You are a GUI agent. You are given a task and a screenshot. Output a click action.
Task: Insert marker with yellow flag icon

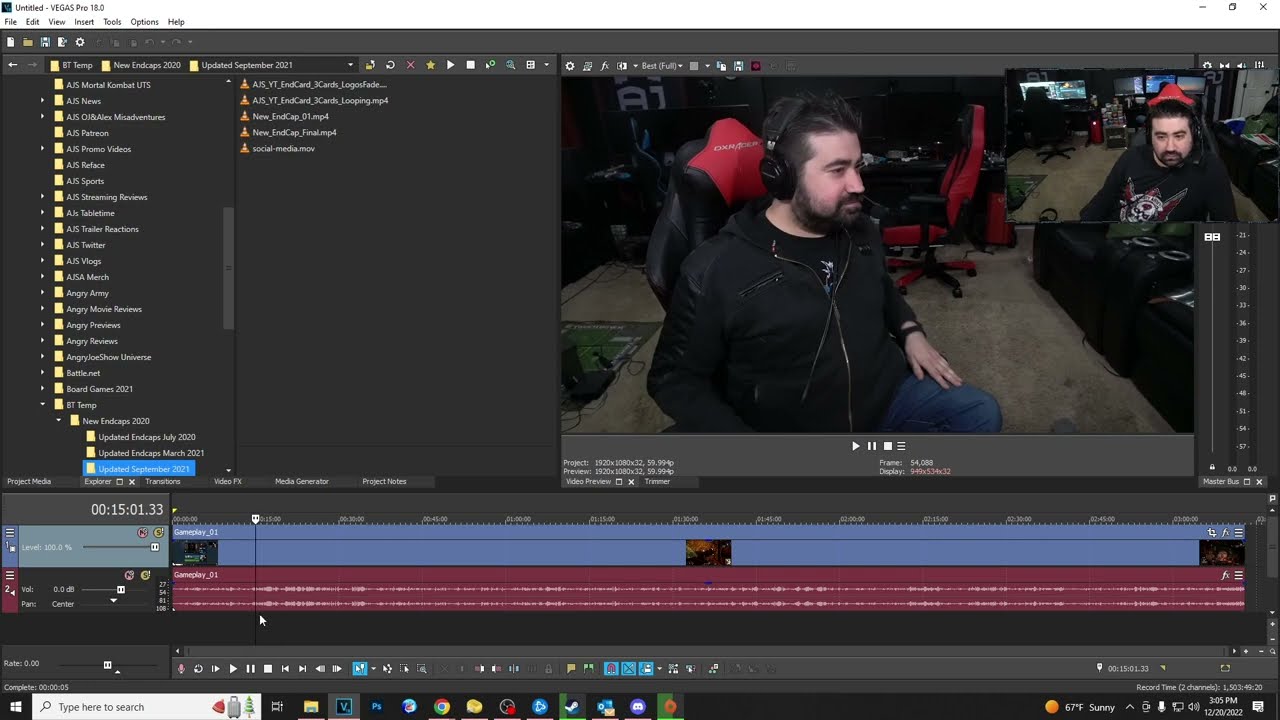[x=571, y=669]
